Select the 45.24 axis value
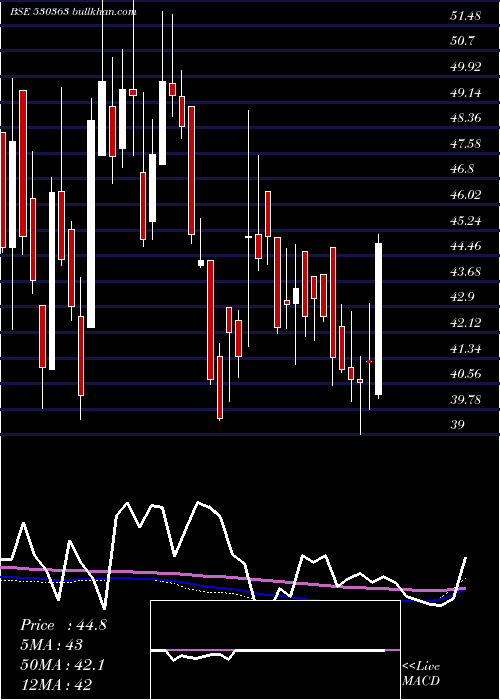 coord(466,221)
